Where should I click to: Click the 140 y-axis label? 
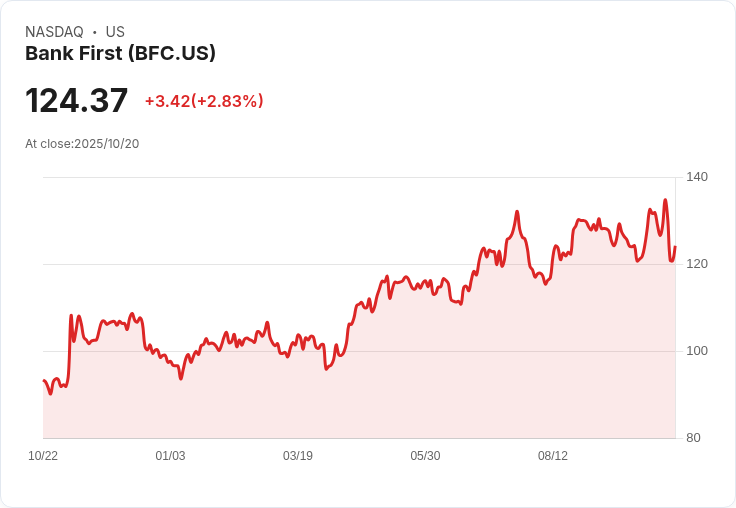[x=697, y=177]
